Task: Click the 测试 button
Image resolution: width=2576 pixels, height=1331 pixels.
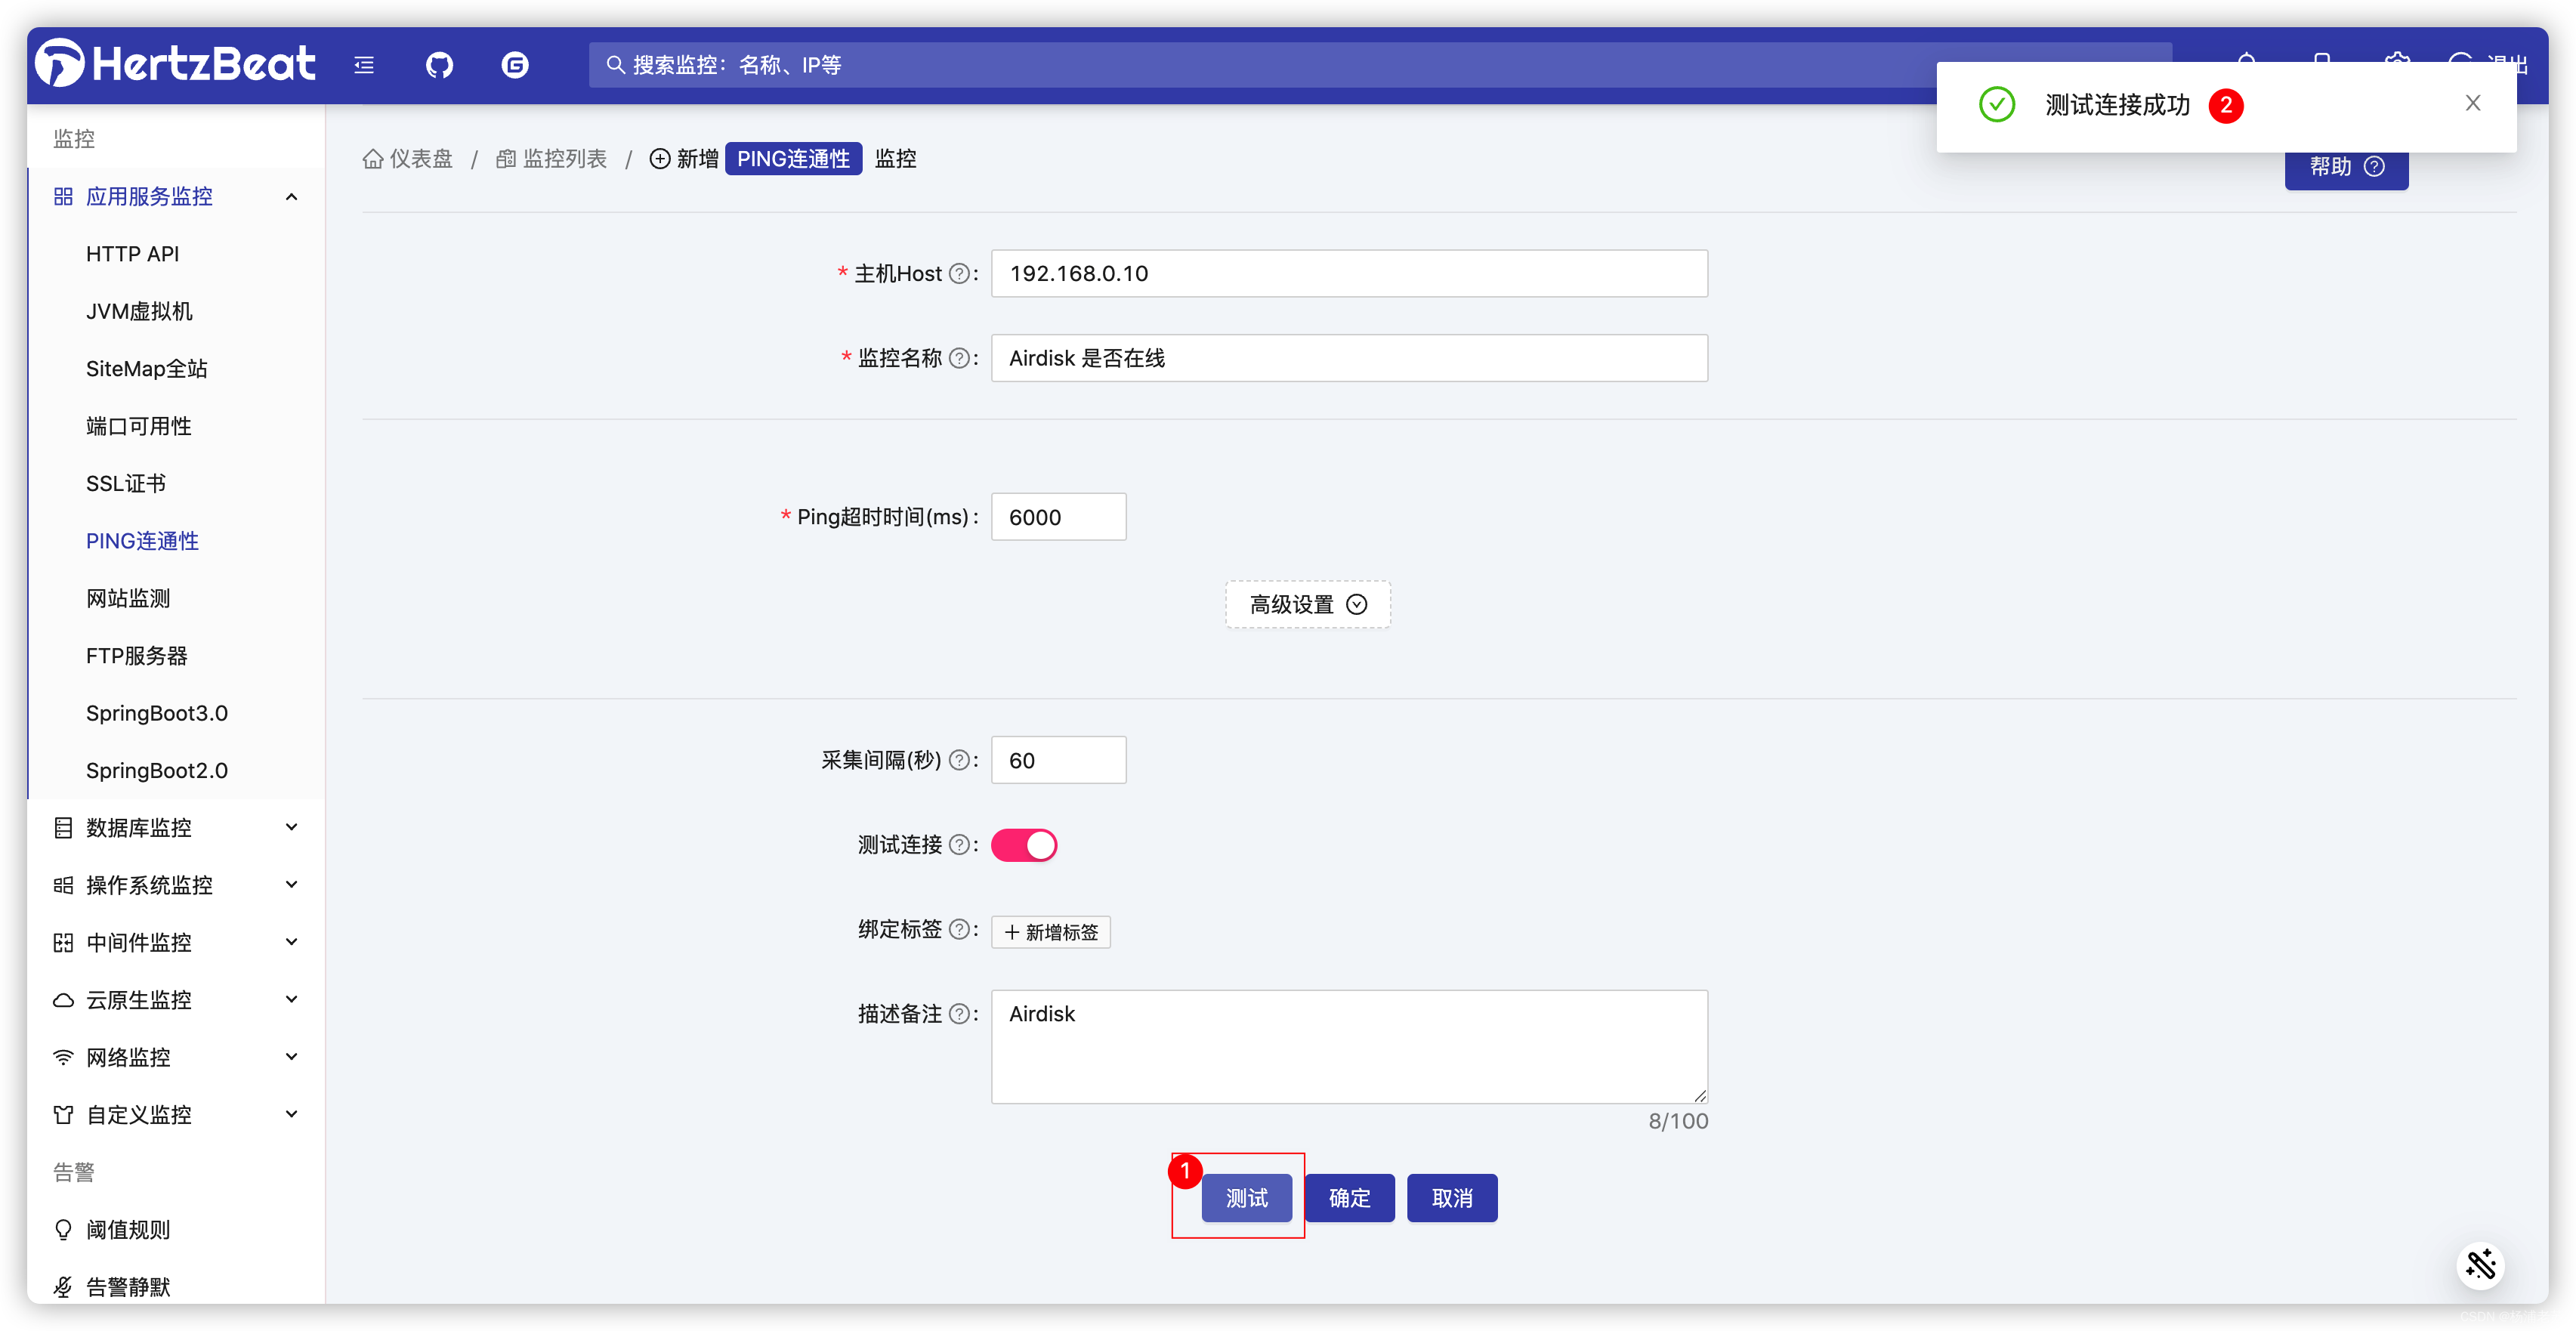Action: (x=1246, y=1198)
